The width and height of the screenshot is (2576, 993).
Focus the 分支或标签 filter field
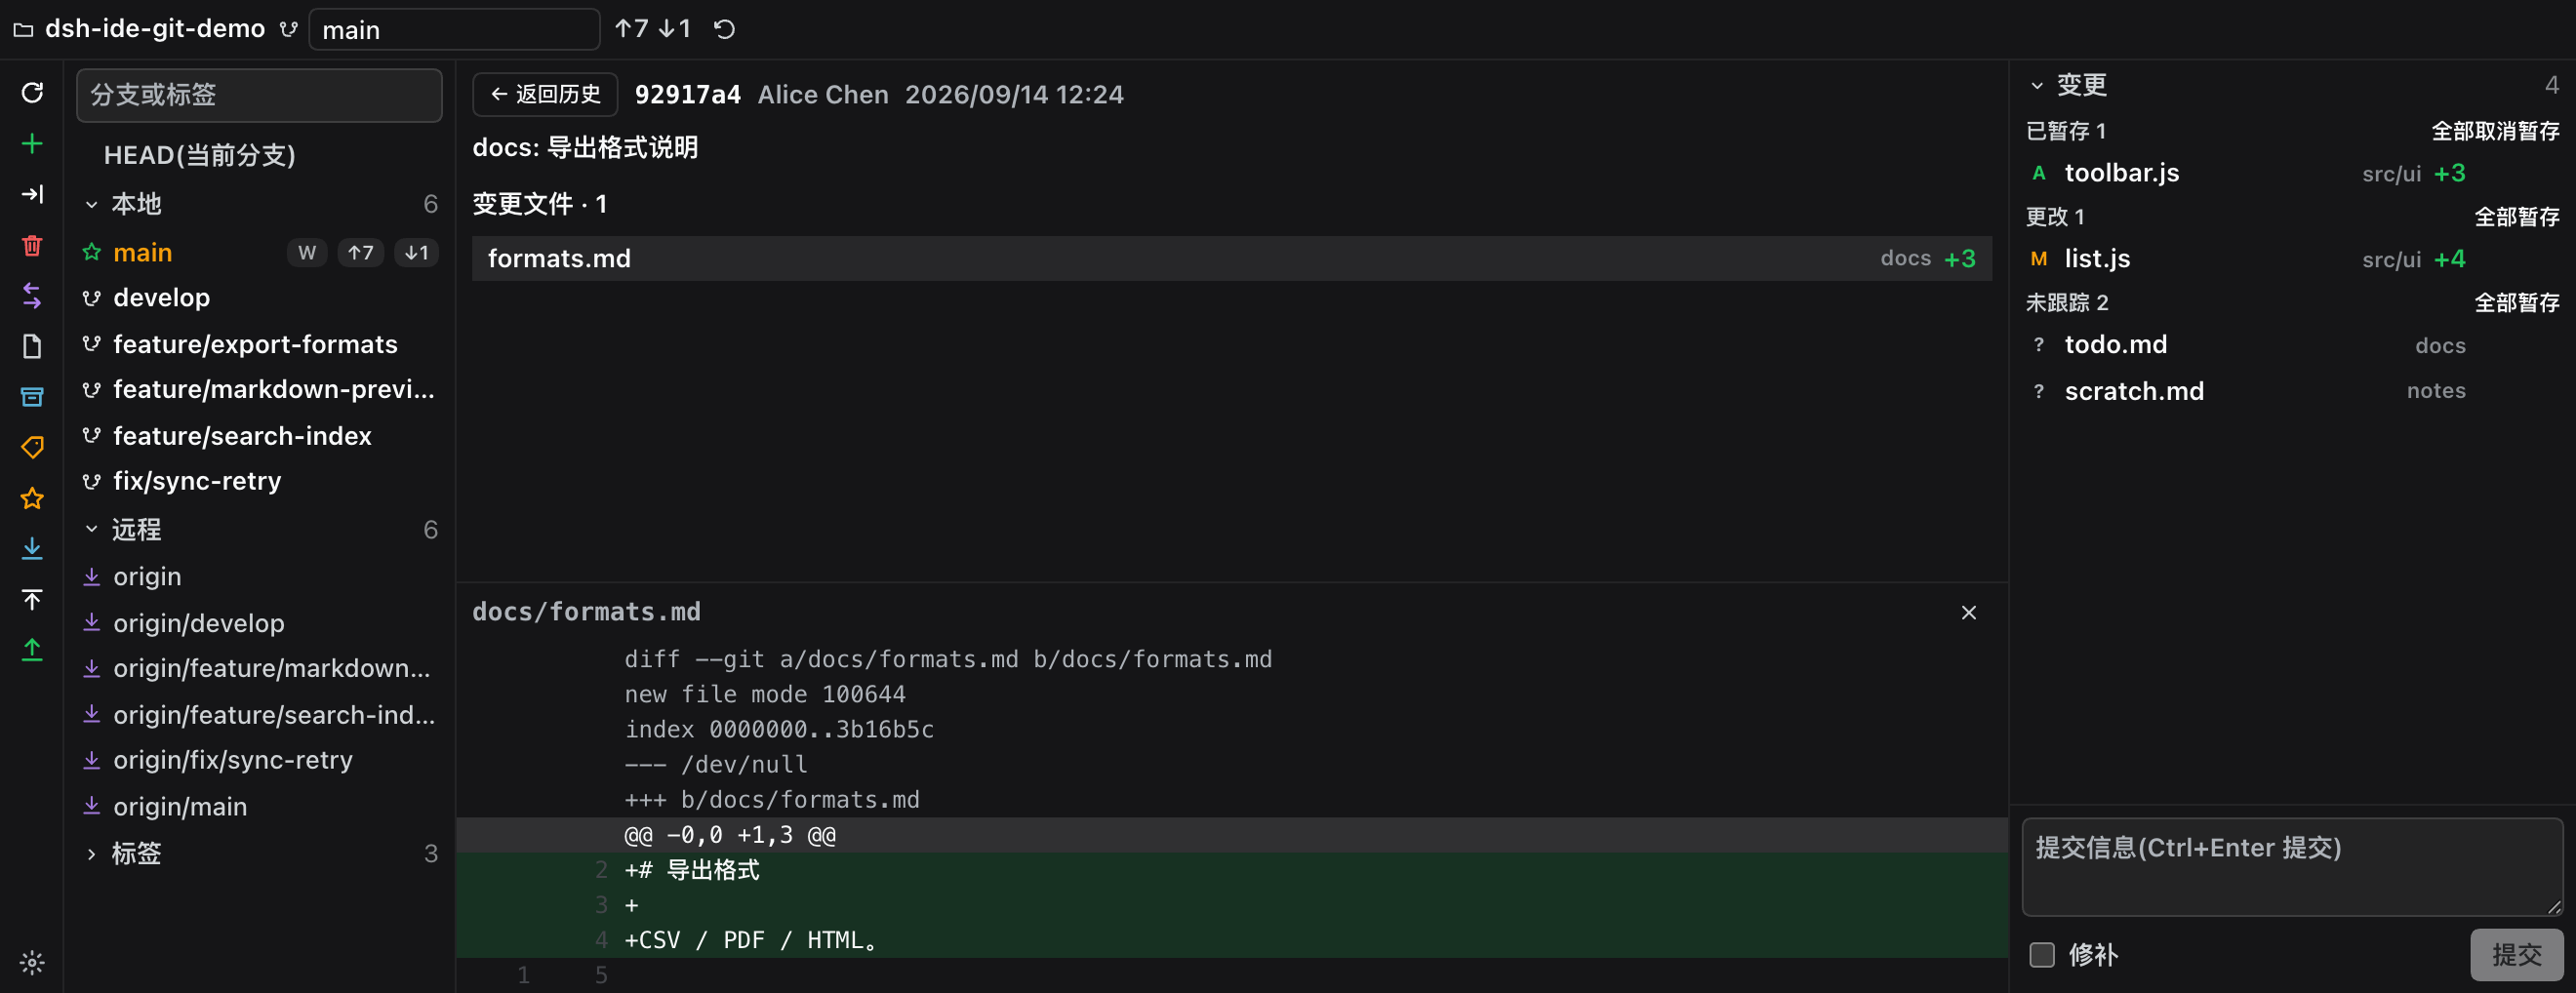click(x=259, y=95)
